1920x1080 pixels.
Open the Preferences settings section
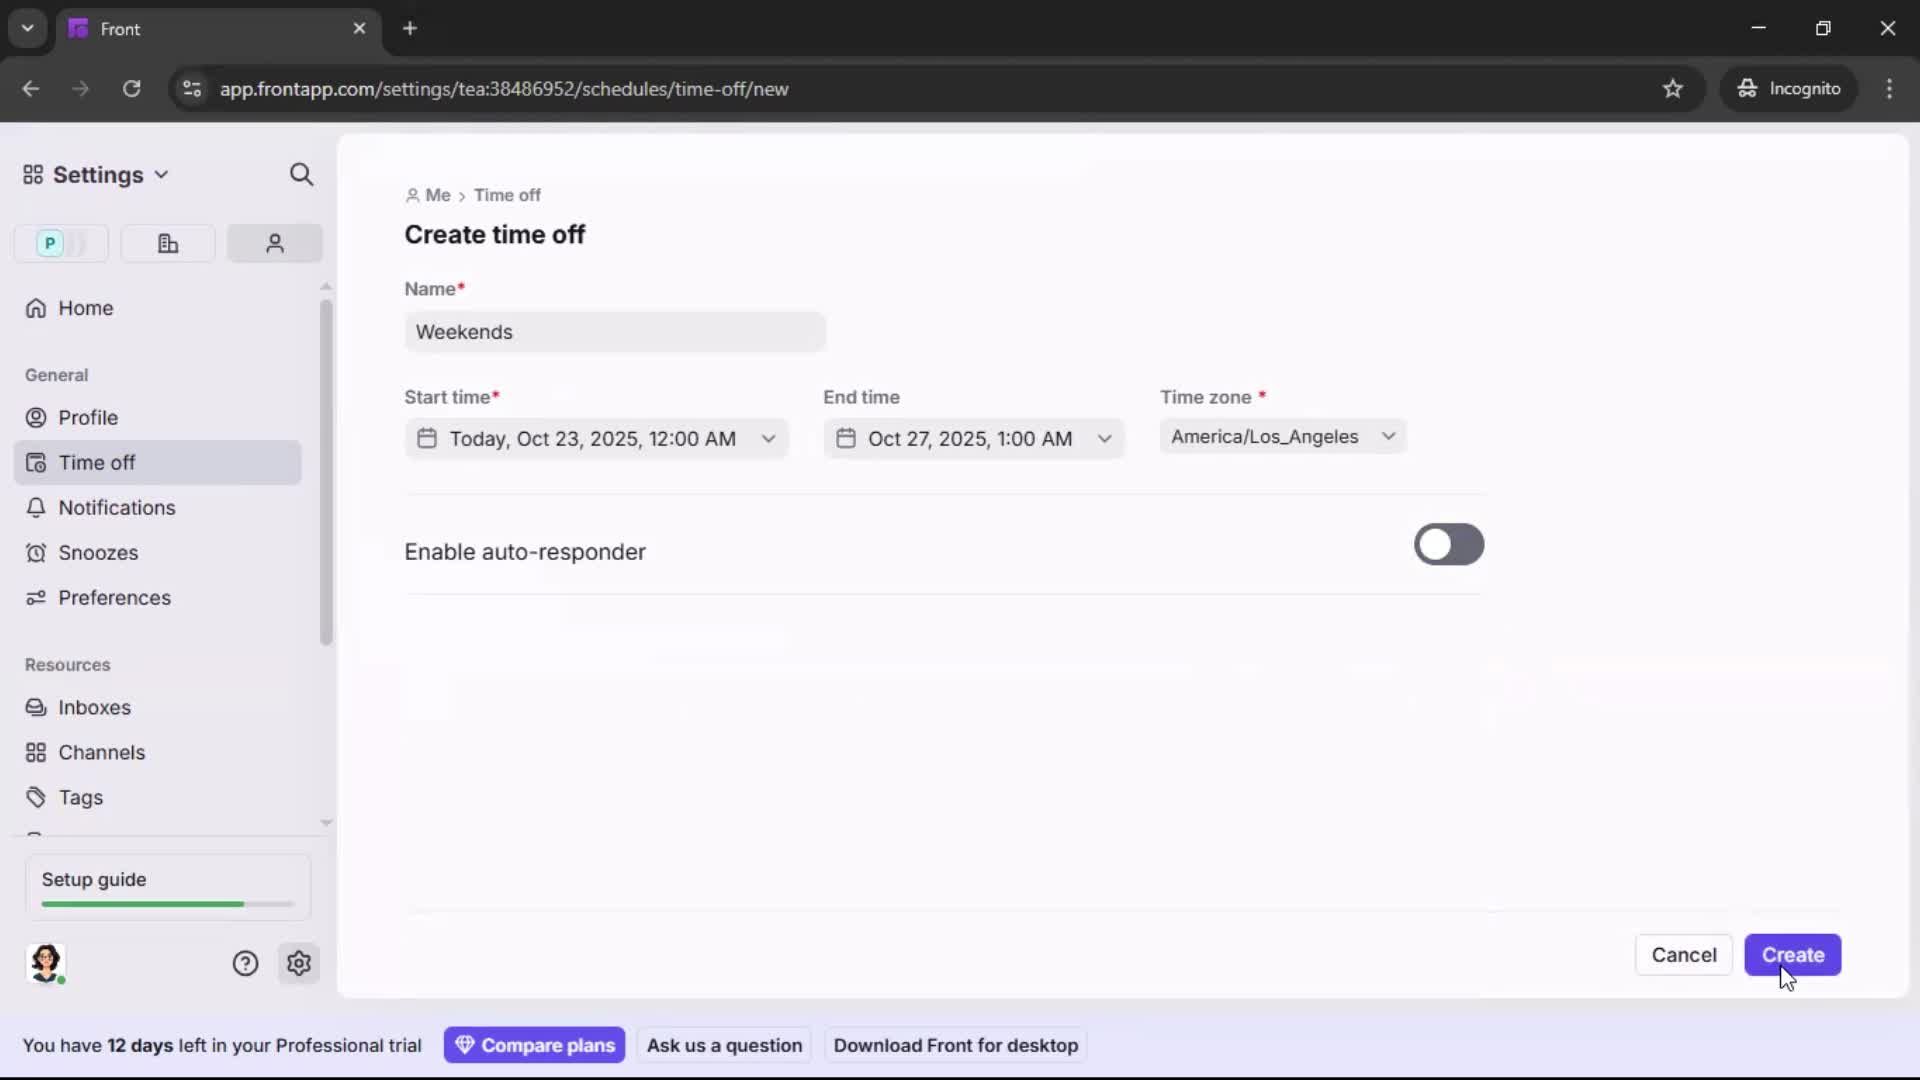tap(113, 598)
